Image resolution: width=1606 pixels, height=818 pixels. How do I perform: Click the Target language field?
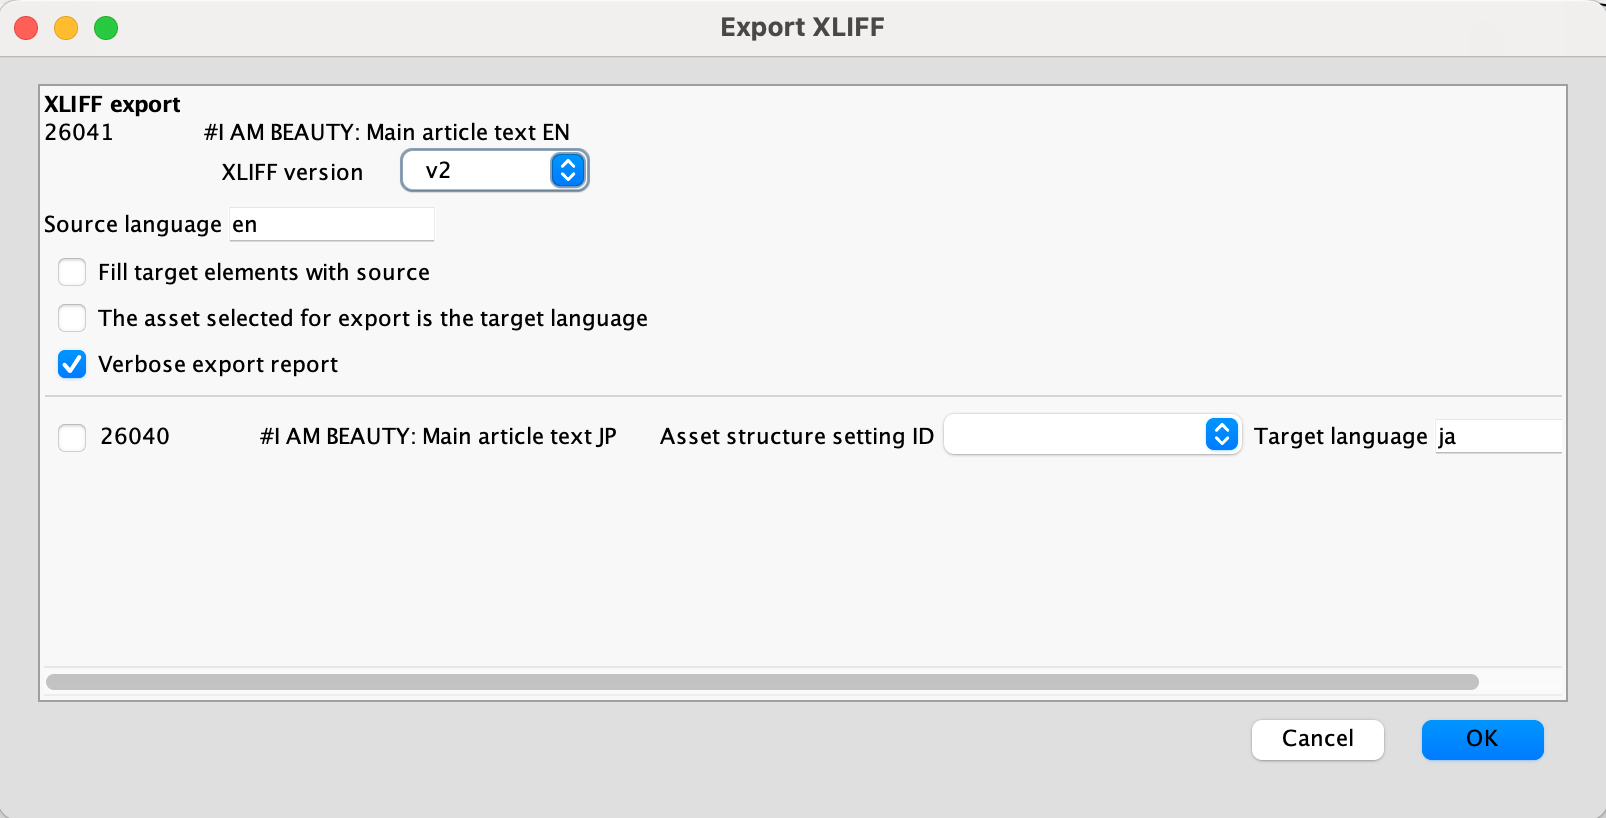1497,437
